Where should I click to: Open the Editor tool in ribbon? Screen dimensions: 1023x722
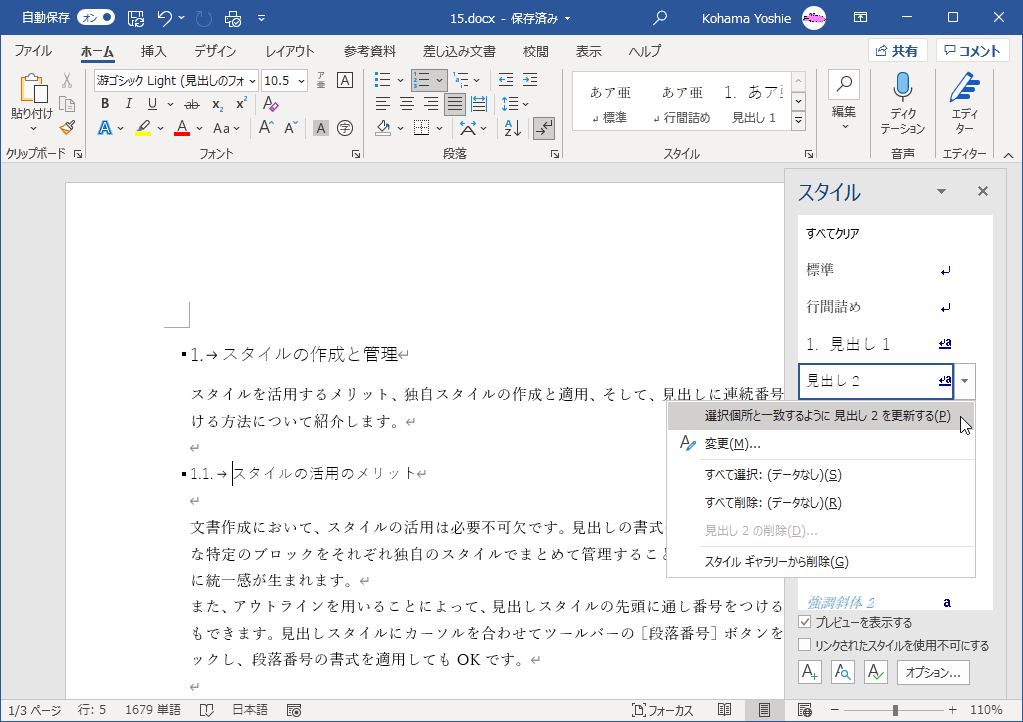[964, 103]
